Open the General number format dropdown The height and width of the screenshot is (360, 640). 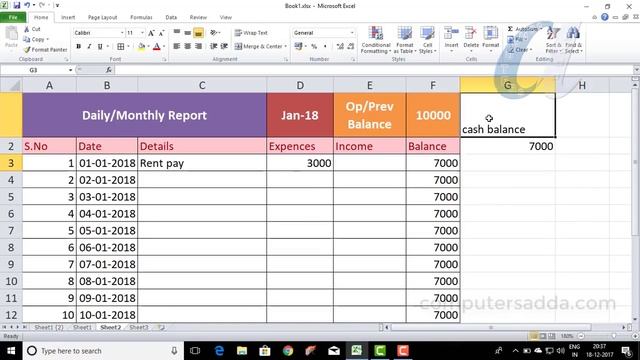coord(352,33)
